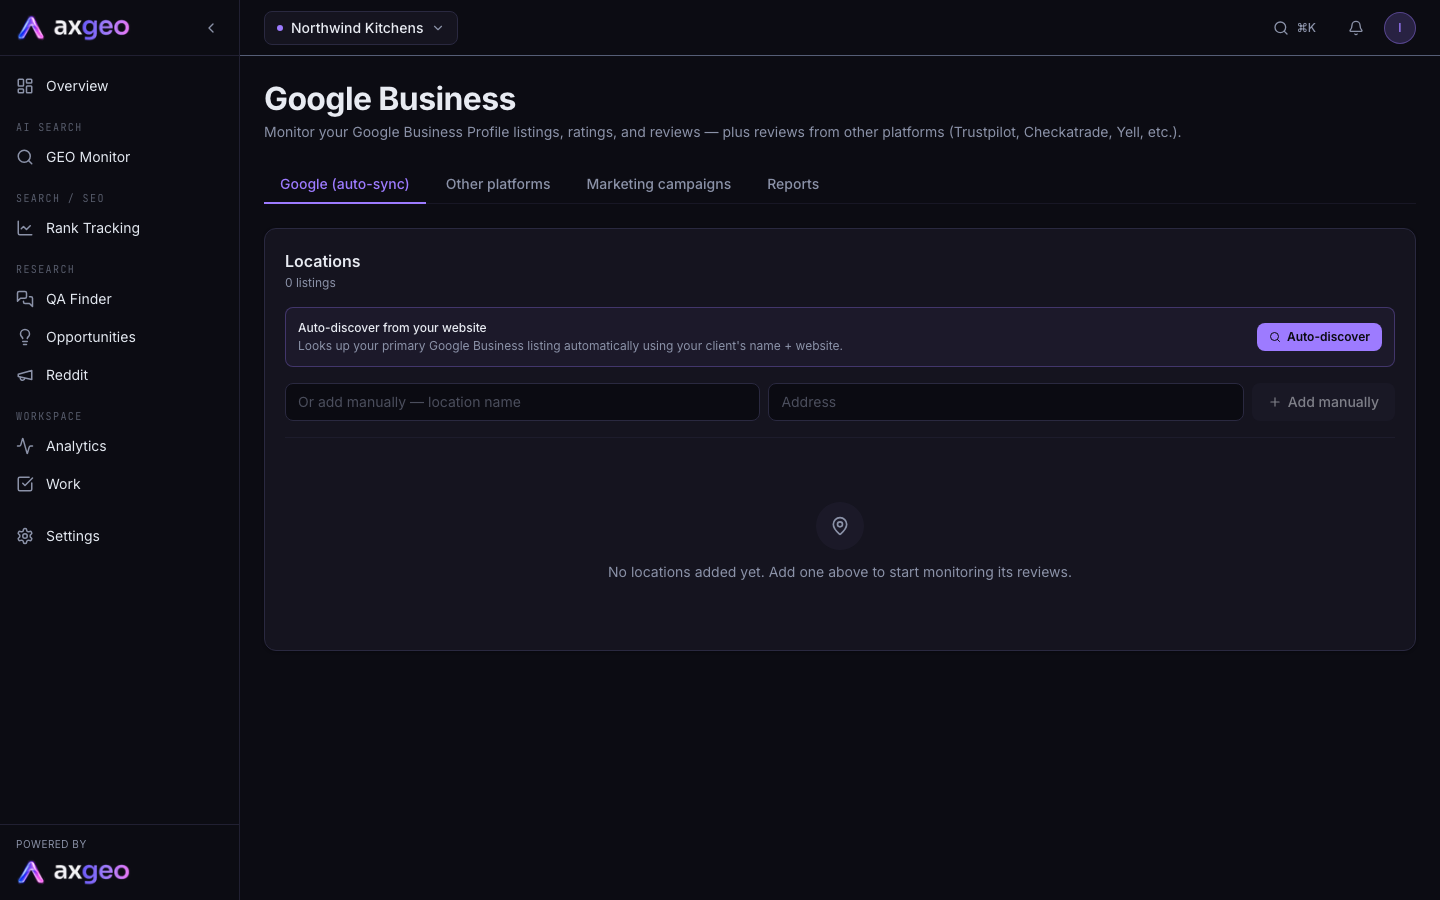Click the QA Finder chat icon
The height and width of the screenshot is (900, 1440).
point(25,299)
